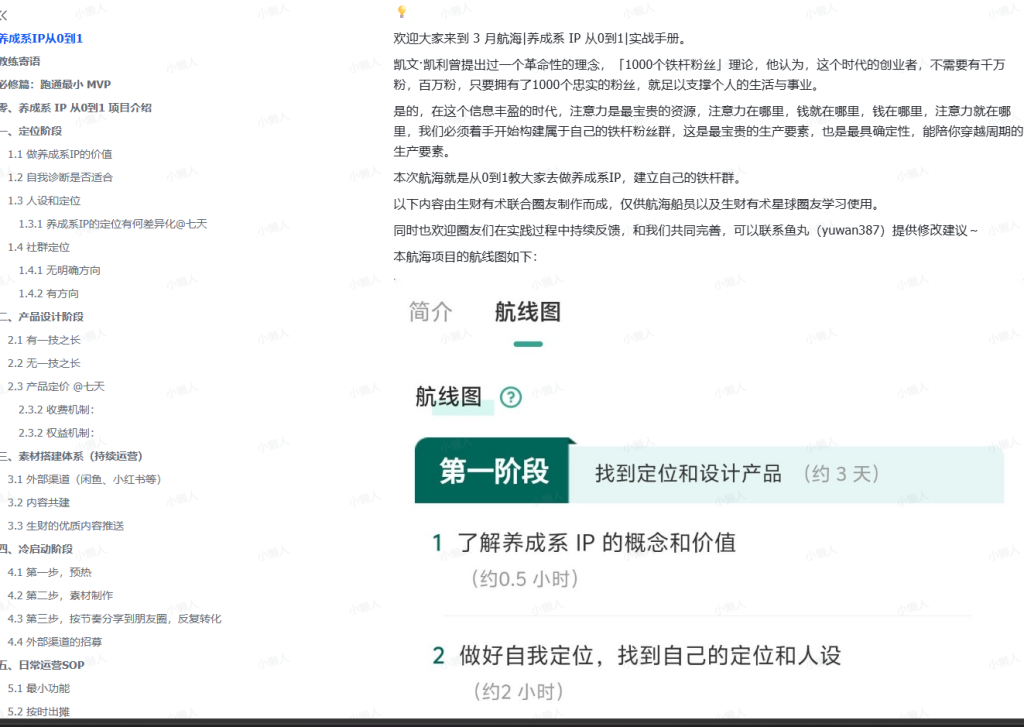Jump to 3.2 内容共建
Image resolution: width=1024 pixels, height=727 pixels.
click(39, 503)
